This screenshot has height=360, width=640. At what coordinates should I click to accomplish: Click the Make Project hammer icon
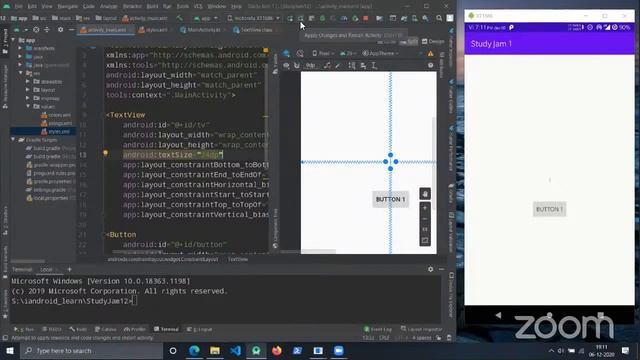[179, 18]
